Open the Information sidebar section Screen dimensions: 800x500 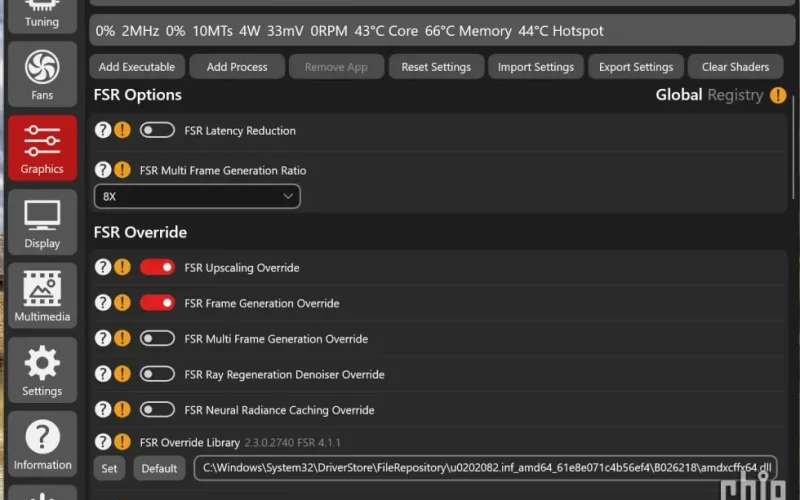click(42, 444)
